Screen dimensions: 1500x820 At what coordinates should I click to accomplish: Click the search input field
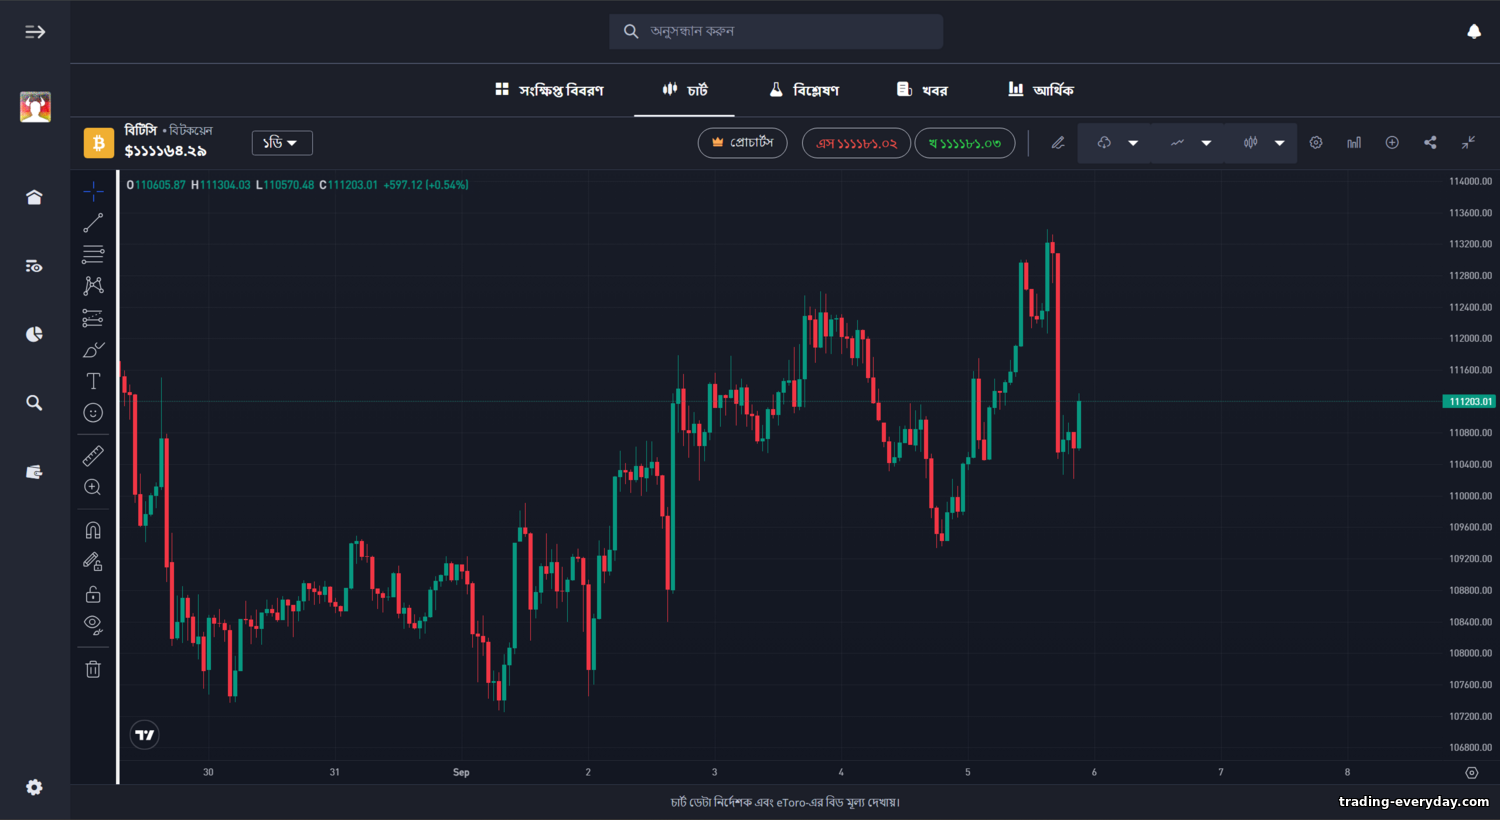776,31
